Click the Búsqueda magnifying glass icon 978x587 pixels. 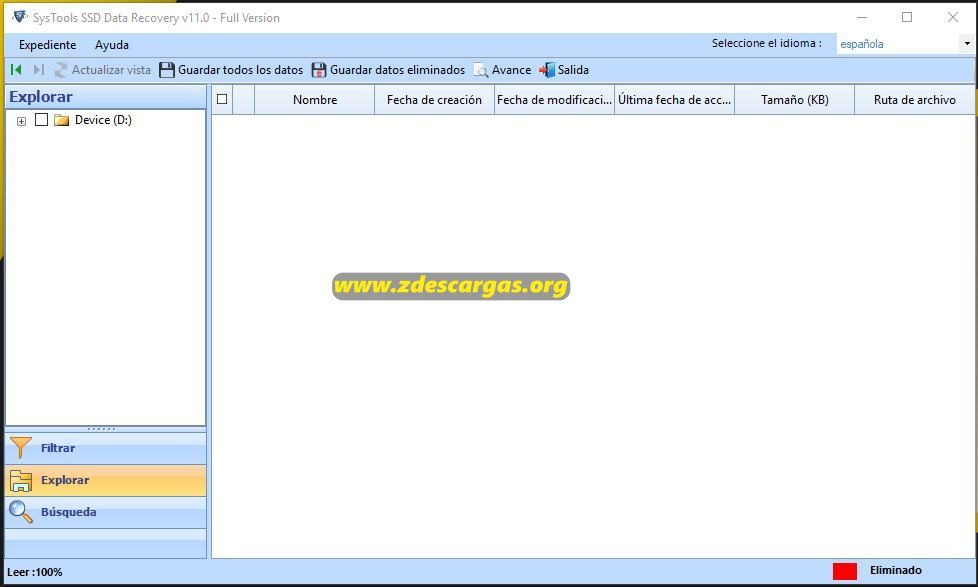pyautogui.click(x=21, y=512)
